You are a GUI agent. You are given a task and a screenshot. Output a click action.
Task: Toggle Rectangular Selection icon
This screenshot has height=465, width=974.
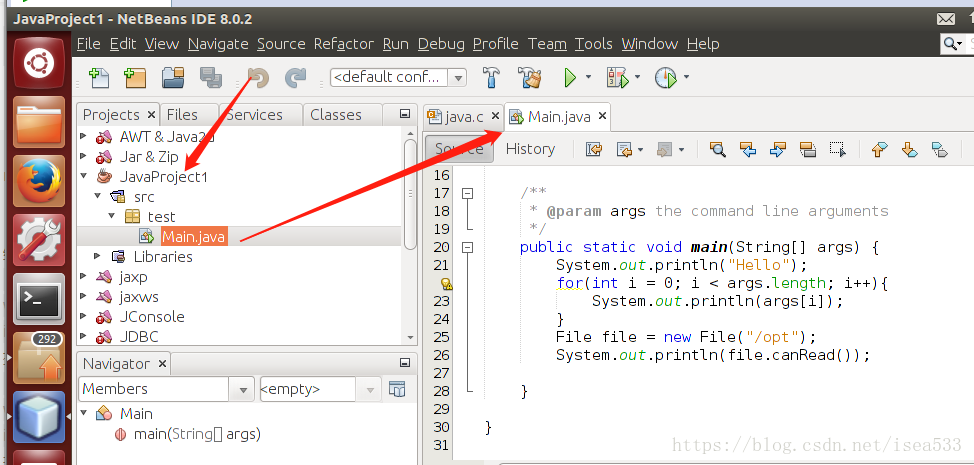pos(838,149)
